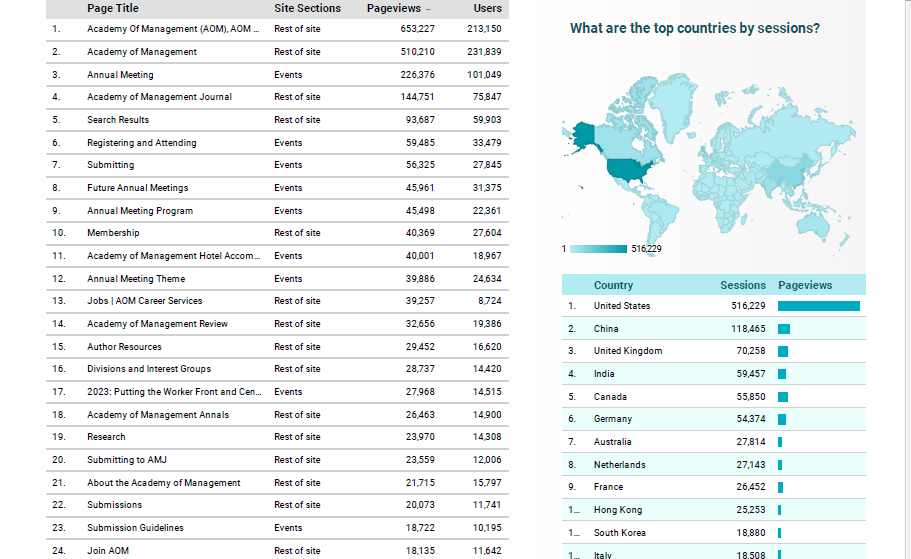Sort table by Pageviews column header

(x=393, y=8)
